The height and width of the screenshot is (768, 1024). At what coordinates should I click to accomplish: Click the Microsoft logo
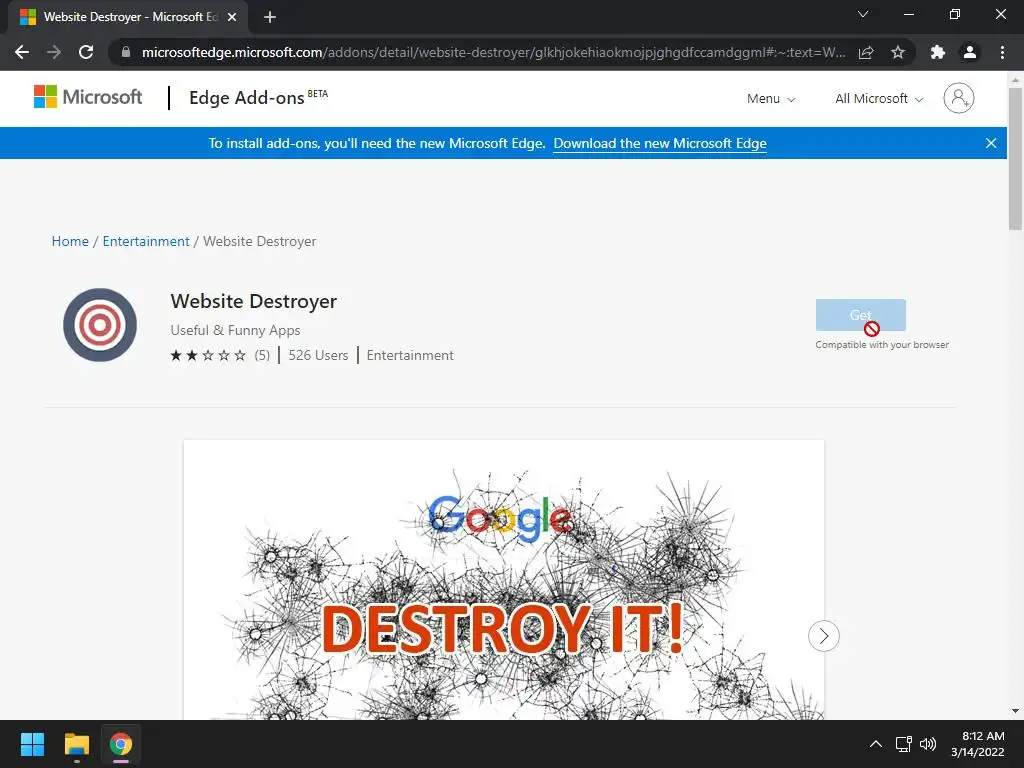click(88, 97)
